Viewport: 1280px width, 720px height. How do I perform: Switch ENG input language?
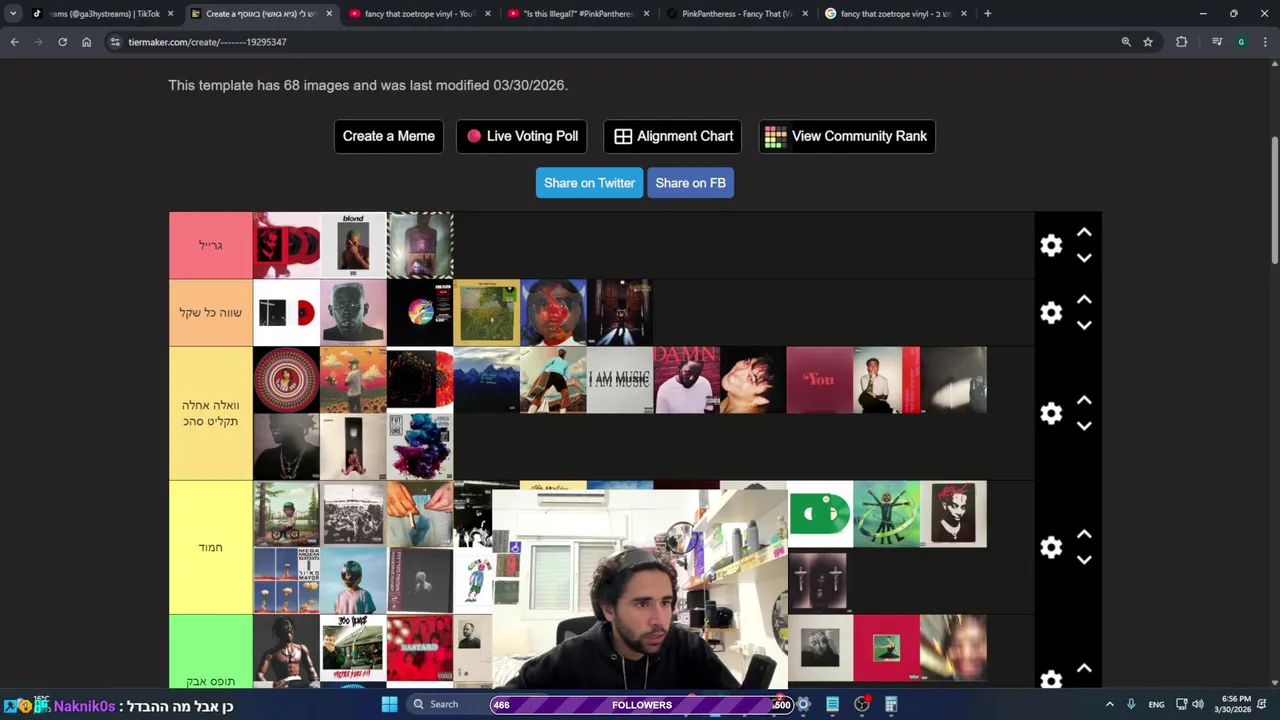1156,705
